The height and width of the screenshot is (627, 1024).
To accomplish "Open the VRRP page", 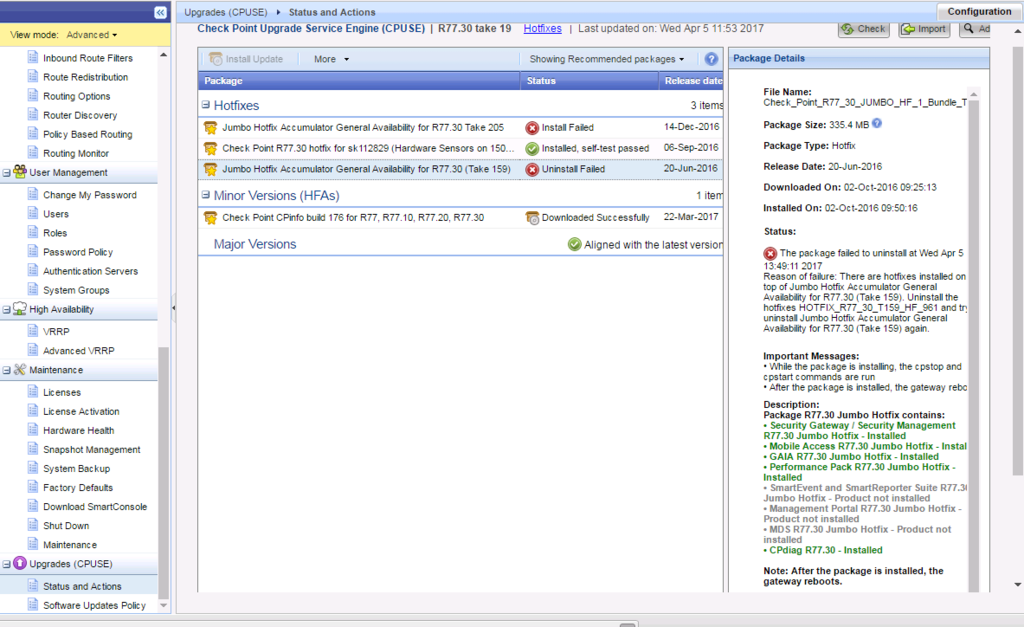I will pos(56,331).
